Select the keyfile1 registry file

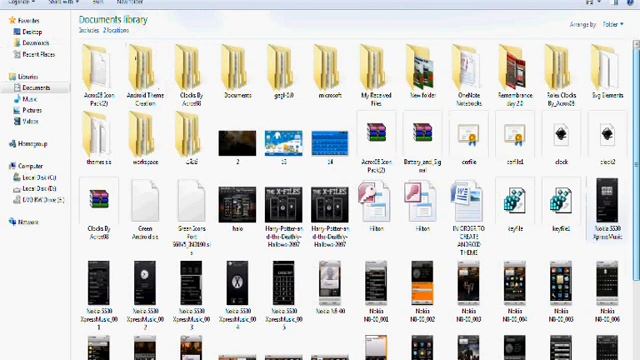(561, 205)
